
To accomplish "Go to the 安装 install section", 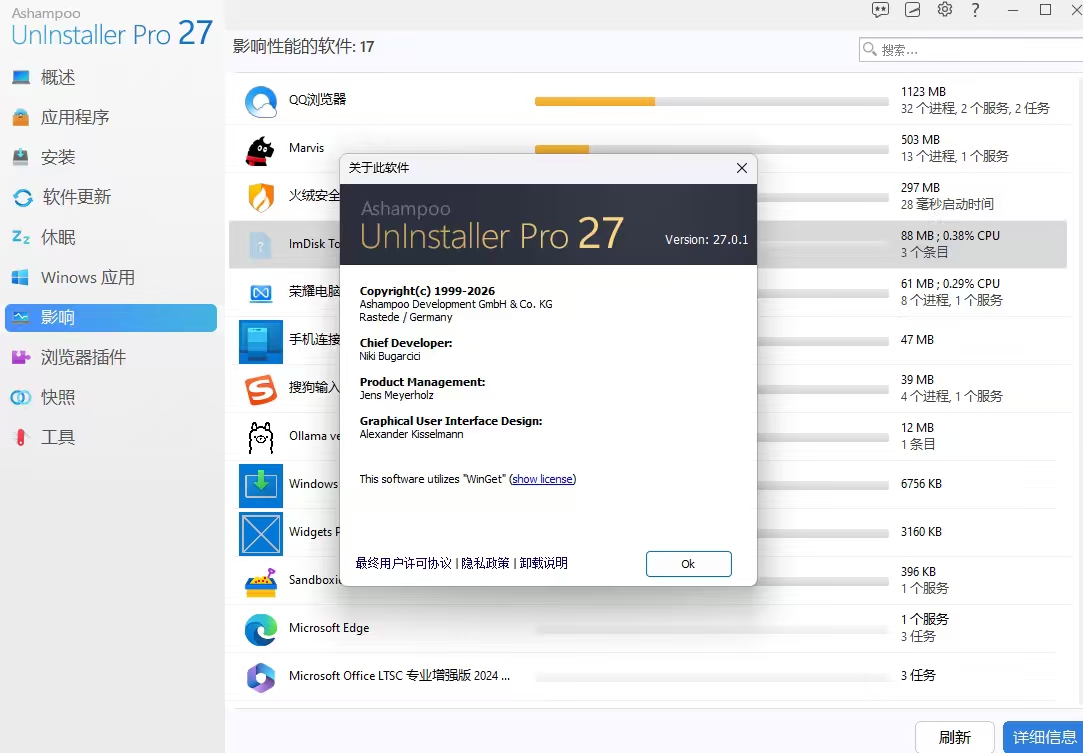I will click(58, 158).
